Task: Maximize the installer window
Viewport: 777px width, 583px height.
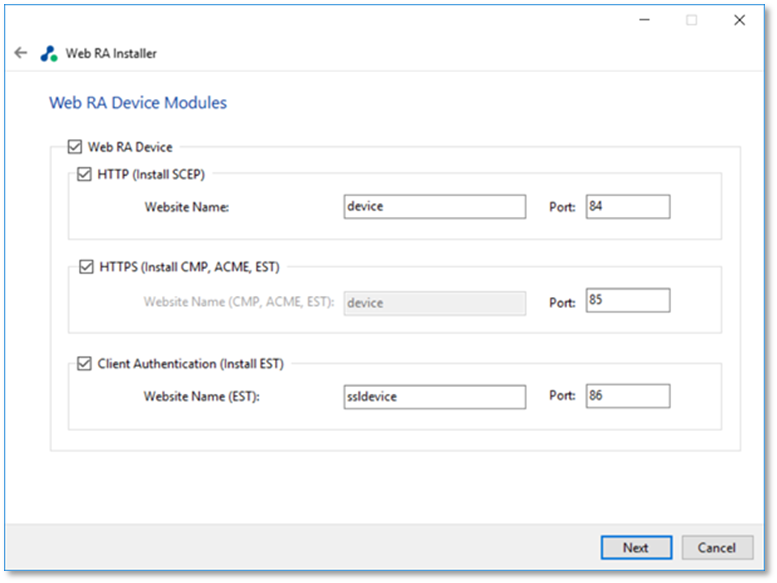Action: [691, 20]
